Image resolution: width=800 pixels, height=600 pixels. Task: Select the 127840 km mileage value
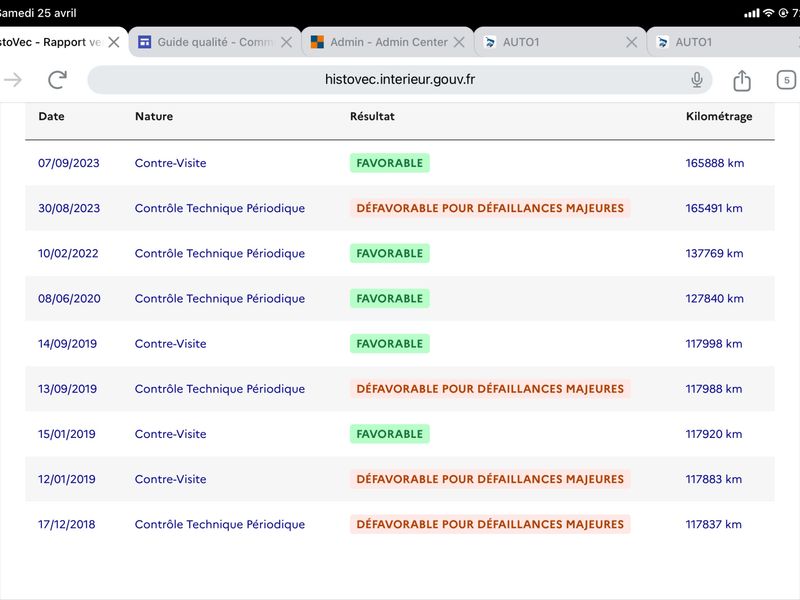(714, 298)
